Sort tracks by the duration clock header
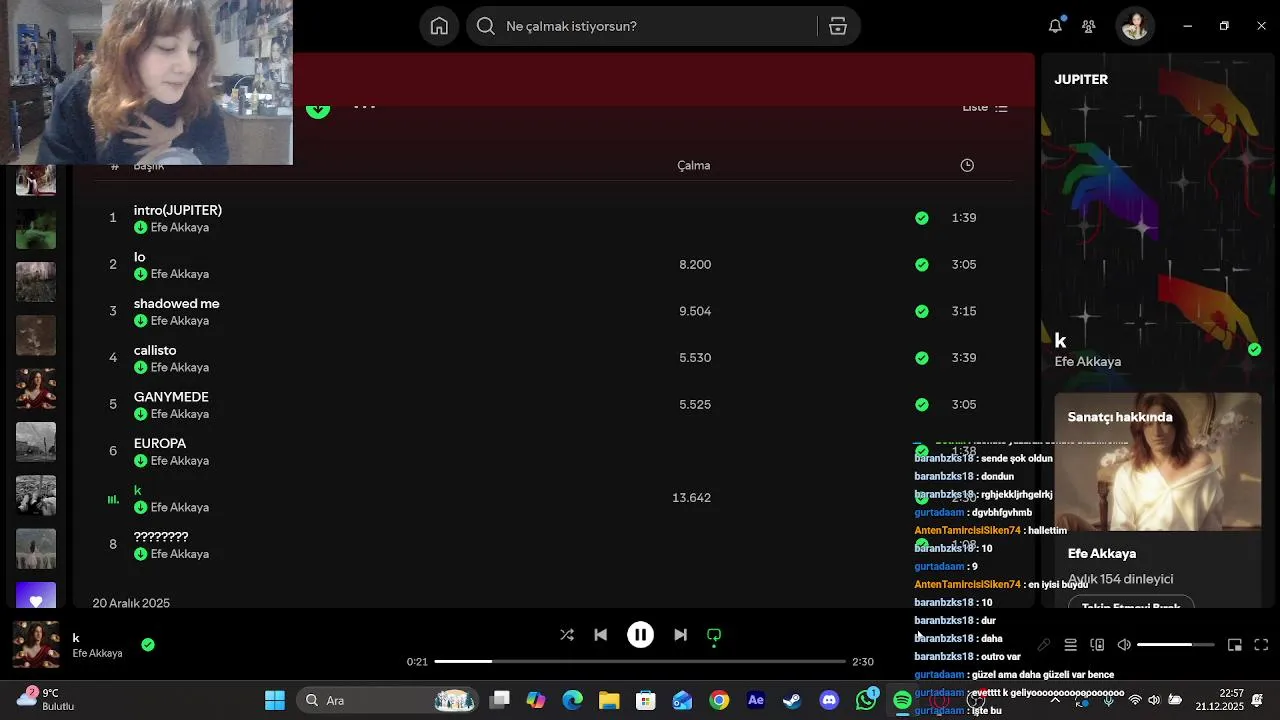 click(x=967, y=165)
